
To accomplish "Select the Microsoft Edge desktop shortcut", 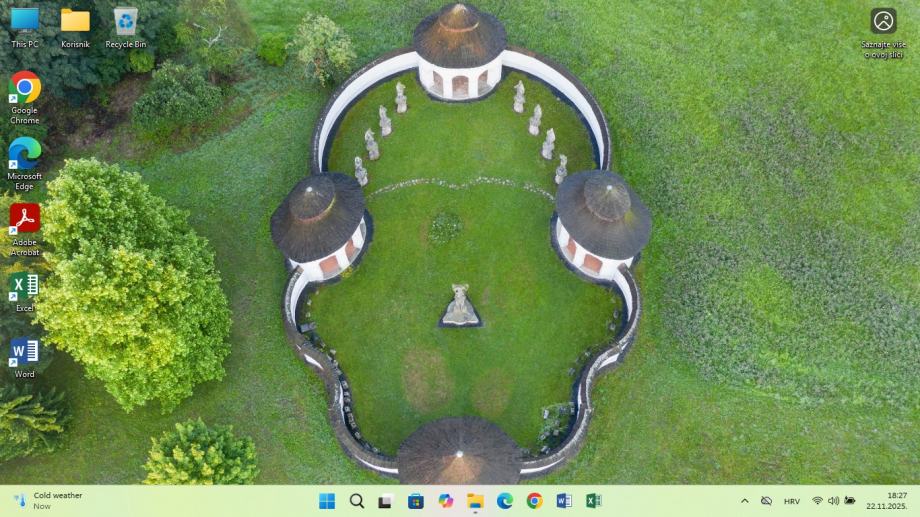I will click(25, 163).
